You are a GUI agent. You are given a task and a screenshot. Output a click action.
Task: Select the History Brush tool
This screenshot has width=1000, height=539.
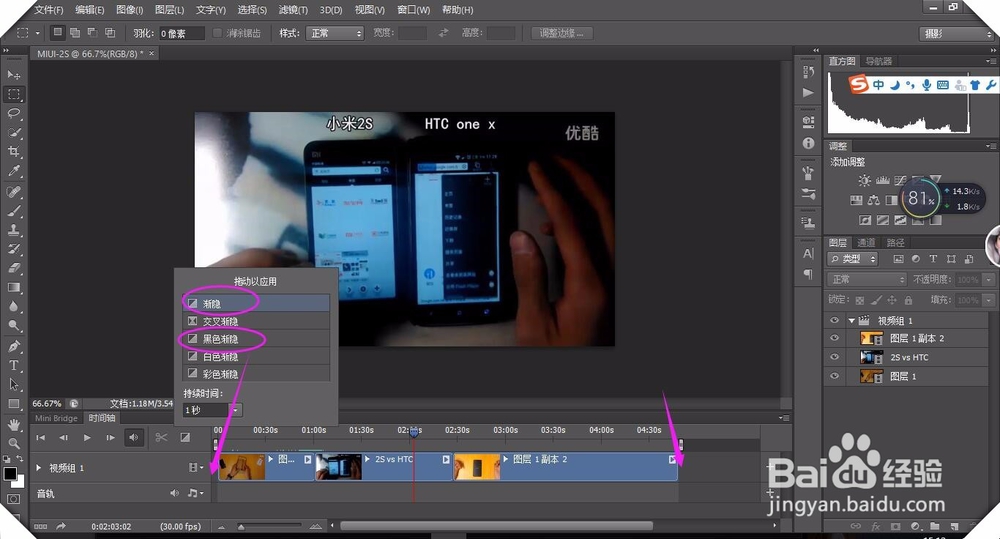point(13,249)
